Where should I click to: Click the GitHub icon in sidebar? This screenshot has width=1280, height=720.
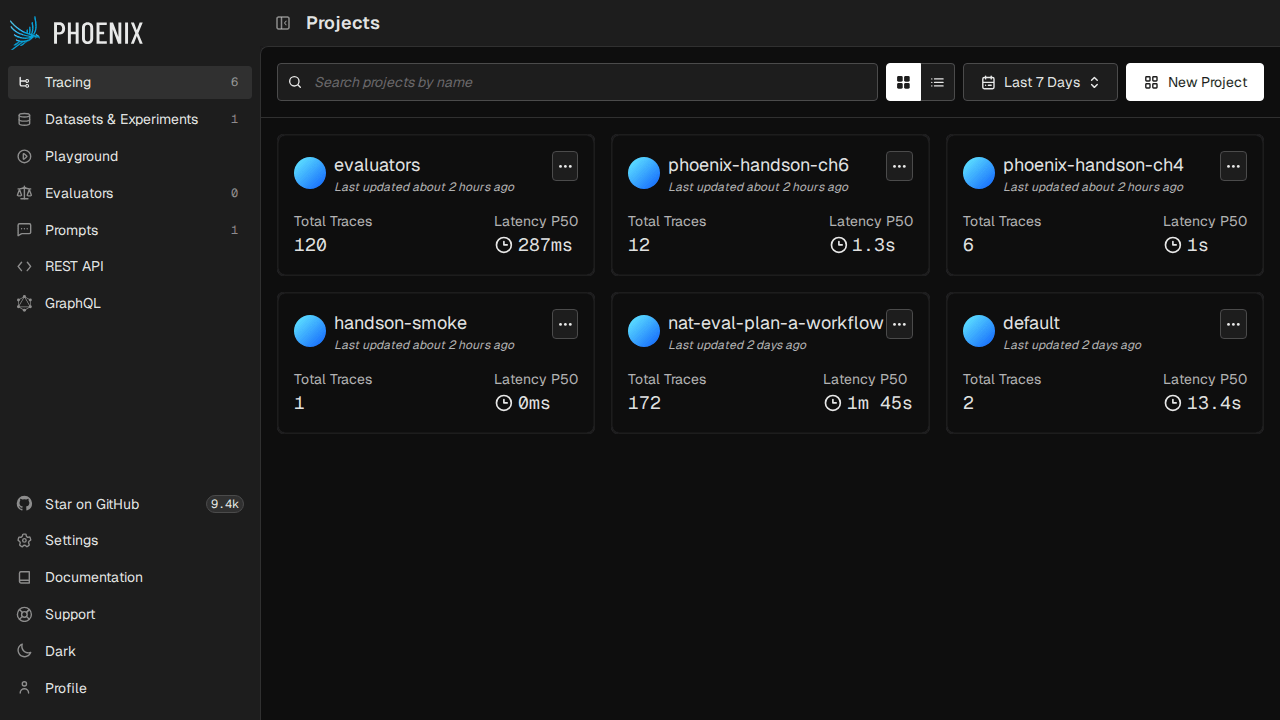coord(25,504)
